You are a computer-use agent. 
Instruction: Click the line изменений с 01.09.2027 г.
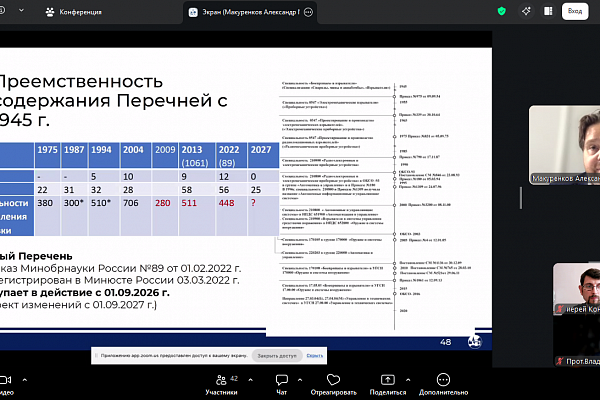click(x=78, y=305)
